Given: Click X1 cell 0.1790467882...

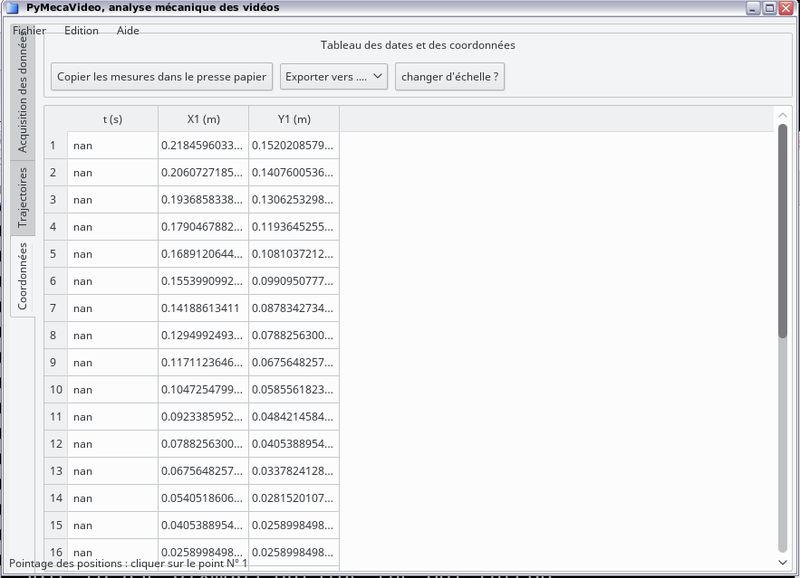Looking at the screenshot, I should coord(204,227).
